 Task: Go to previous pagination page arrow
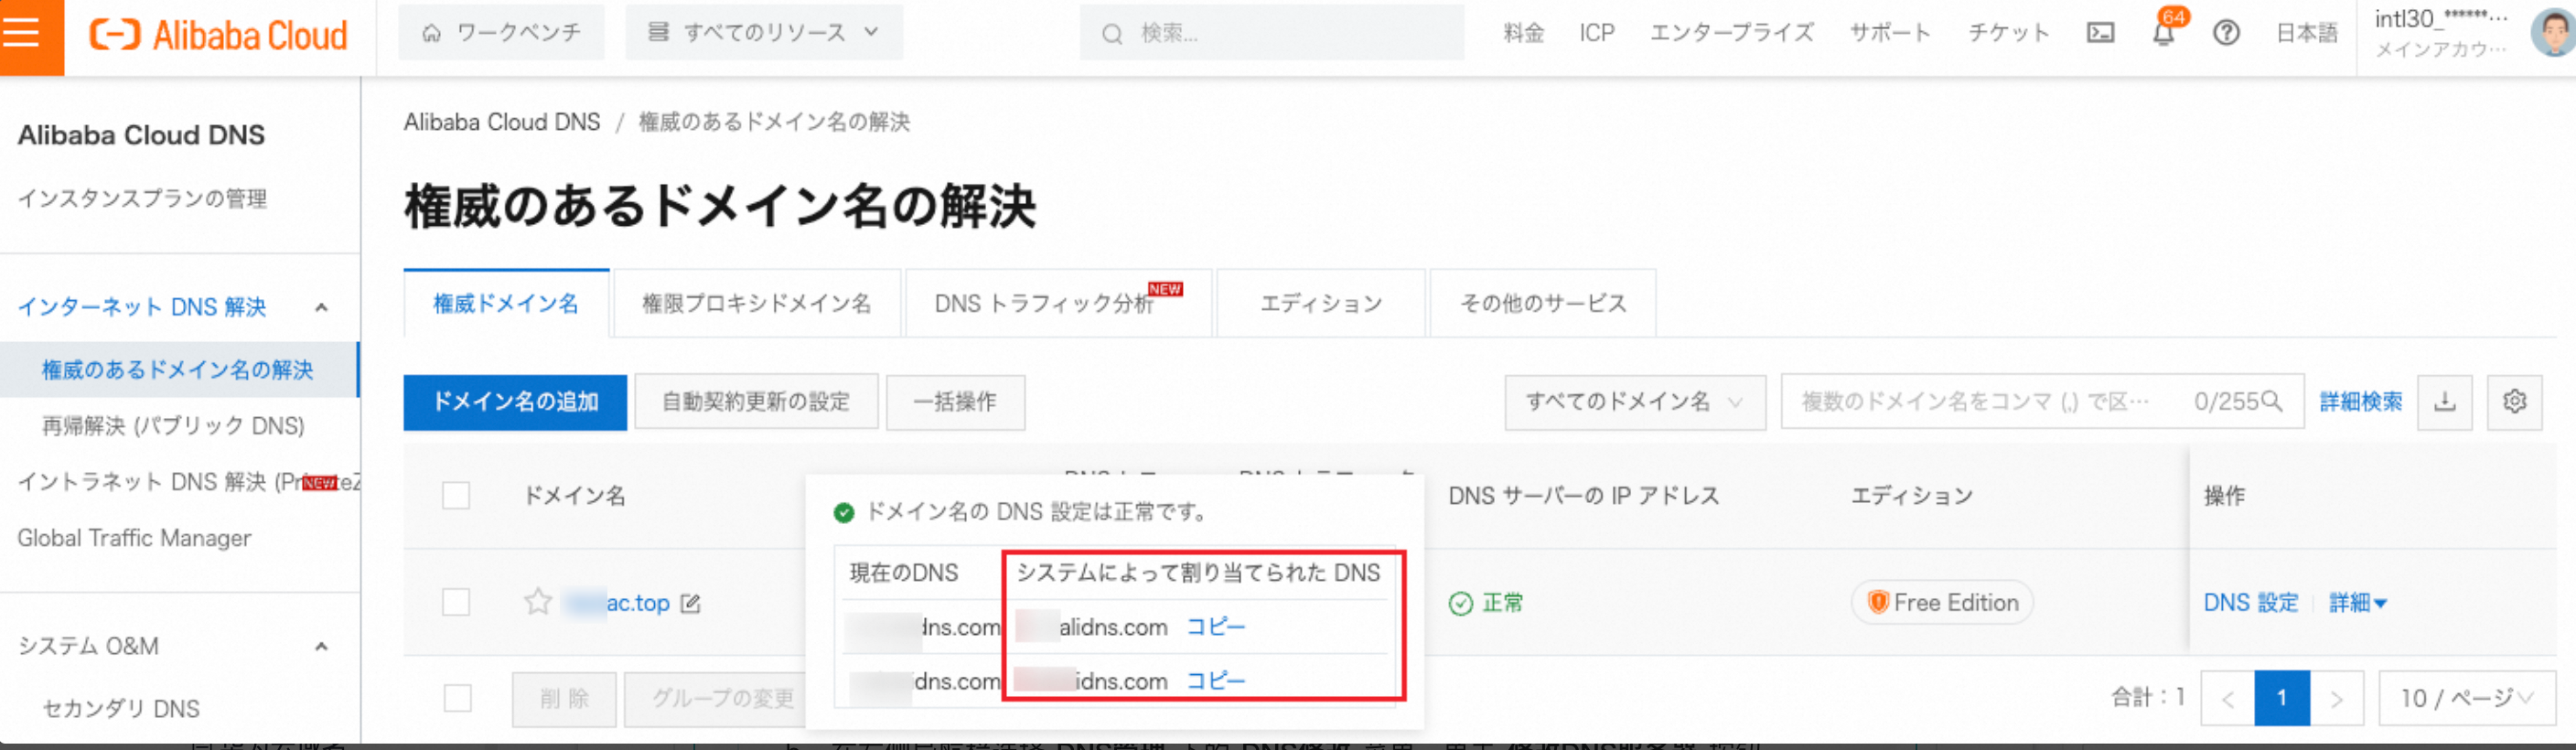pyautogui.click(x=2228, y=698)
